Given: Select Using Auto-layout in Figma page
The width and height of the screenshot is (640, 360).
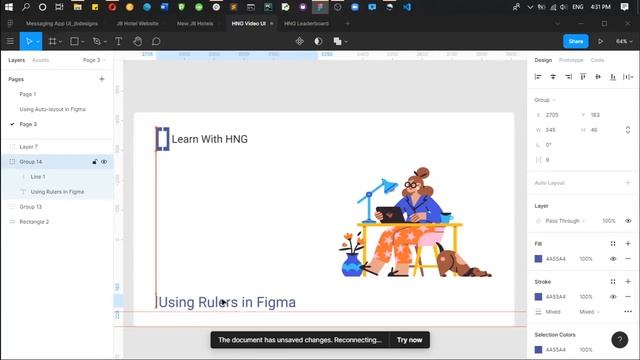Looking at the screenshot, I should click(x=53, y=109).
